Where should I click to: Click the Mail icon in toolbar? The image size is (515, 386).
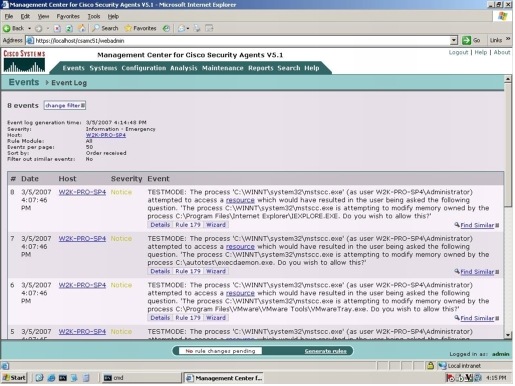(181, 28)
